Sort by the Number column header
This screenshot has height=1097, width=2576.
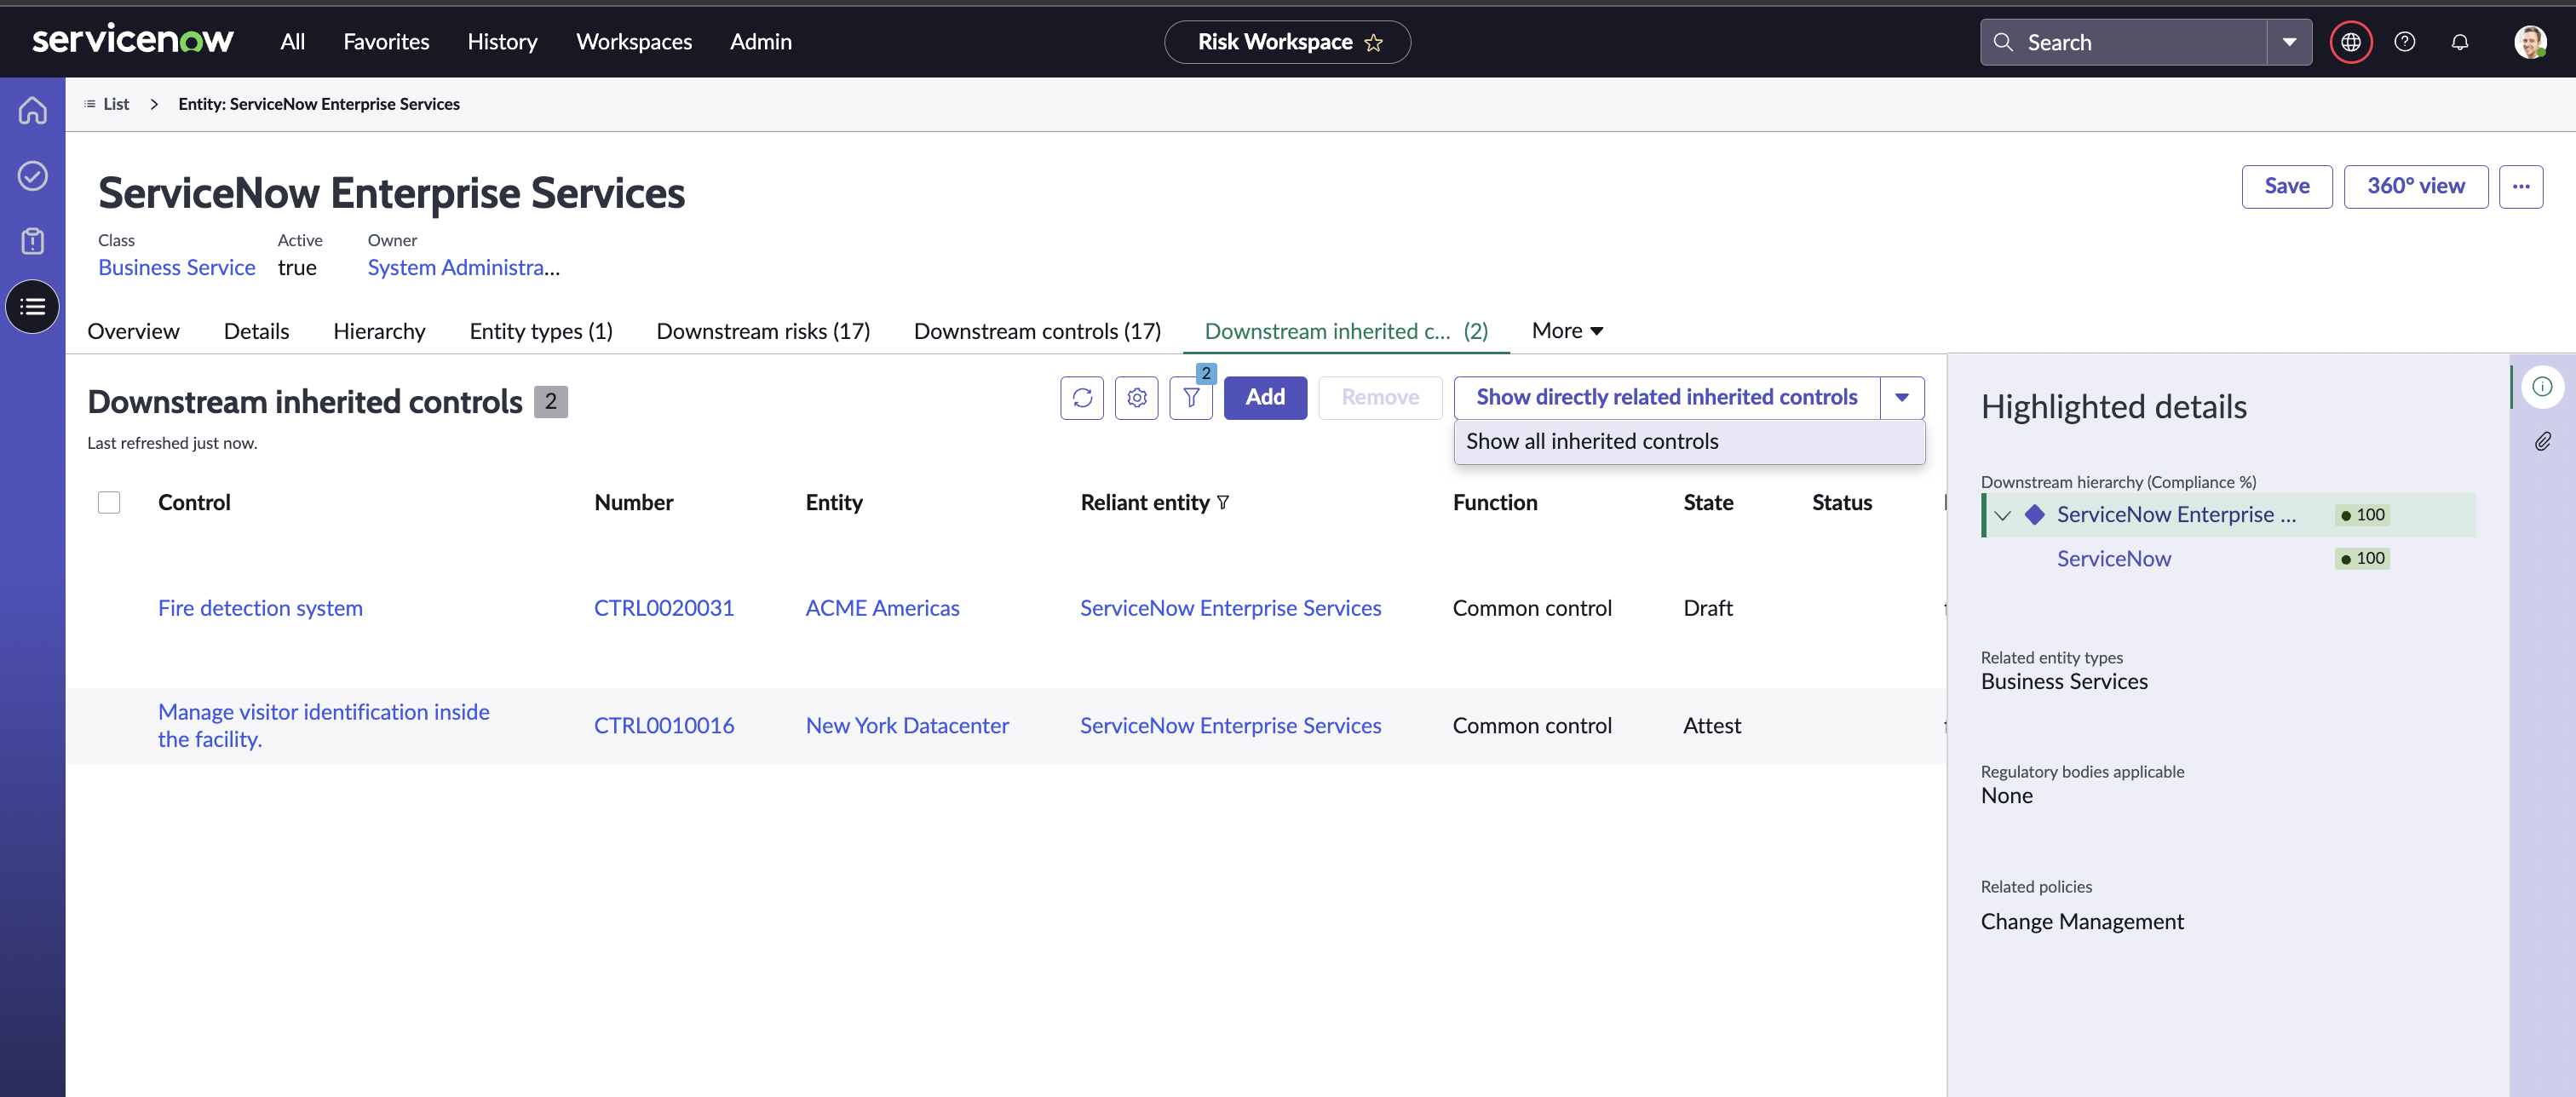coord(634,502)
